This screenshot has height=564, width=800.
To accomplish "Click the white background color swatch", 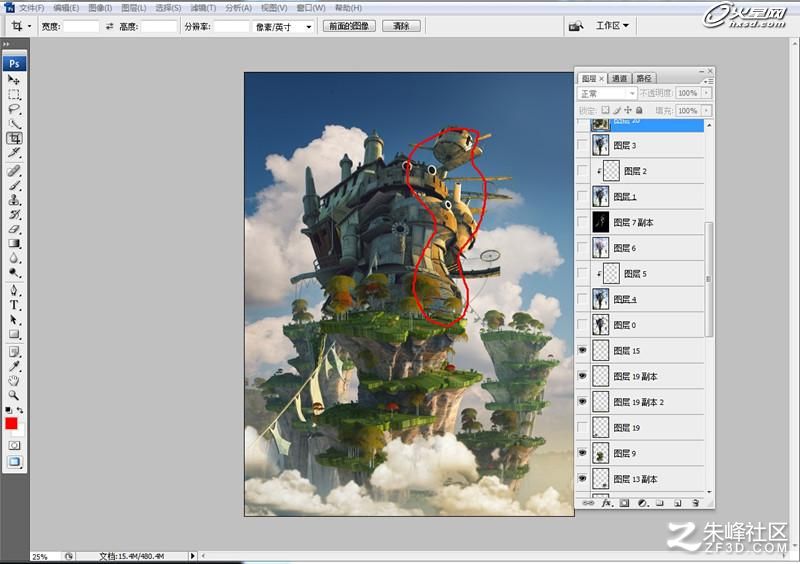I will (x=20, y=432).
